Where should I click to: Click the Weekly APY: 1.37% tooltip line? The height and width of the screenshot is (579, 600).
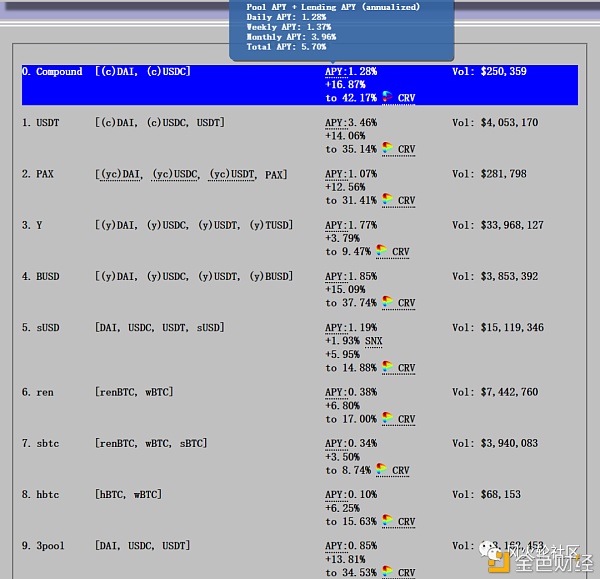point(289,27)
